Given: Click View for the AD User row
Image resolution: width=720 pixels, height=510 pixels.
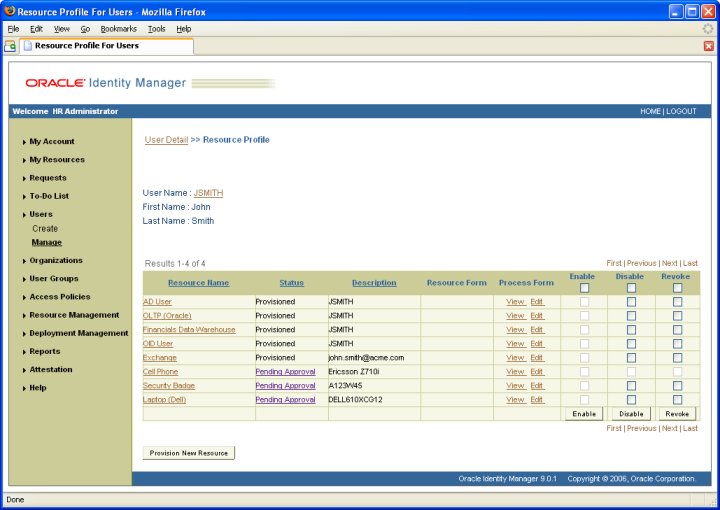Looking at the screenshot, I should [515, 302].
